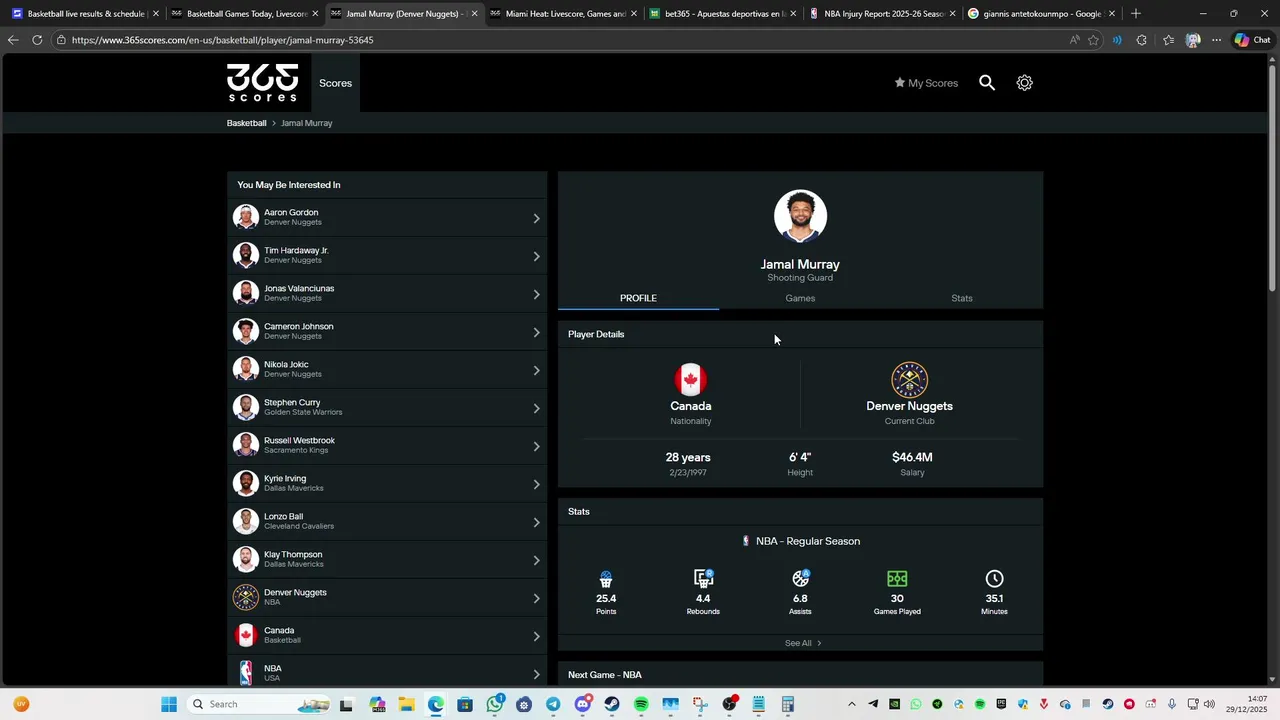Open Klay Thompson player entry

click(387, 560)
